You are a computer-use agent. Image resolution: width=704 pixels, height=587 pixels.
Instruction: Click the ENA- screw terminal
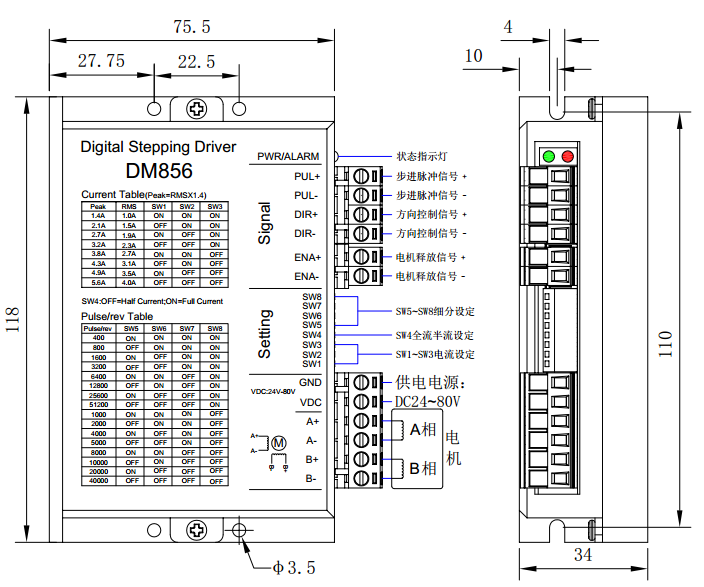[x=361, y=276]
